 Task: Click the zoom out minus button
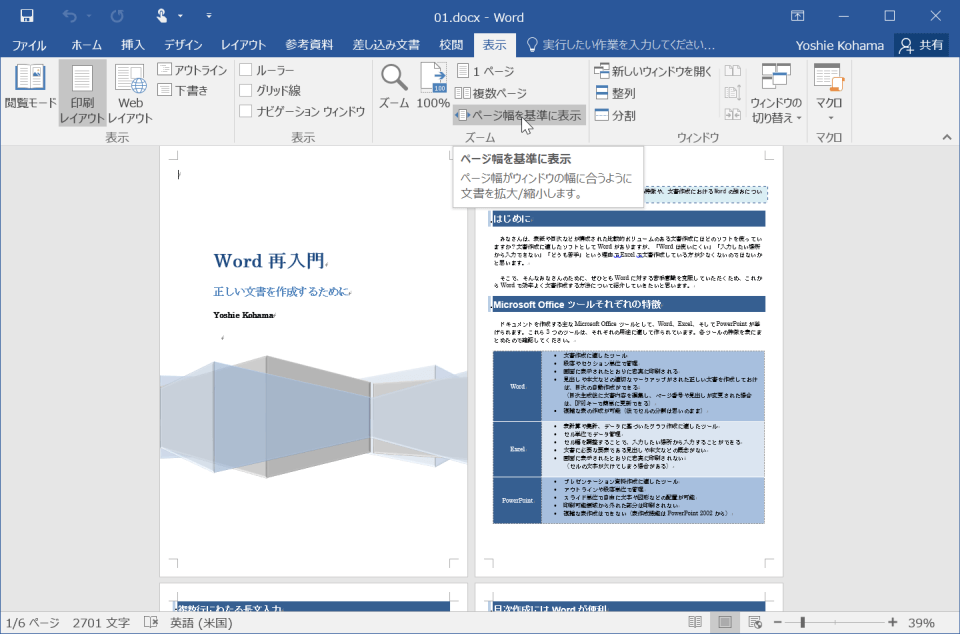coord(778,622)
